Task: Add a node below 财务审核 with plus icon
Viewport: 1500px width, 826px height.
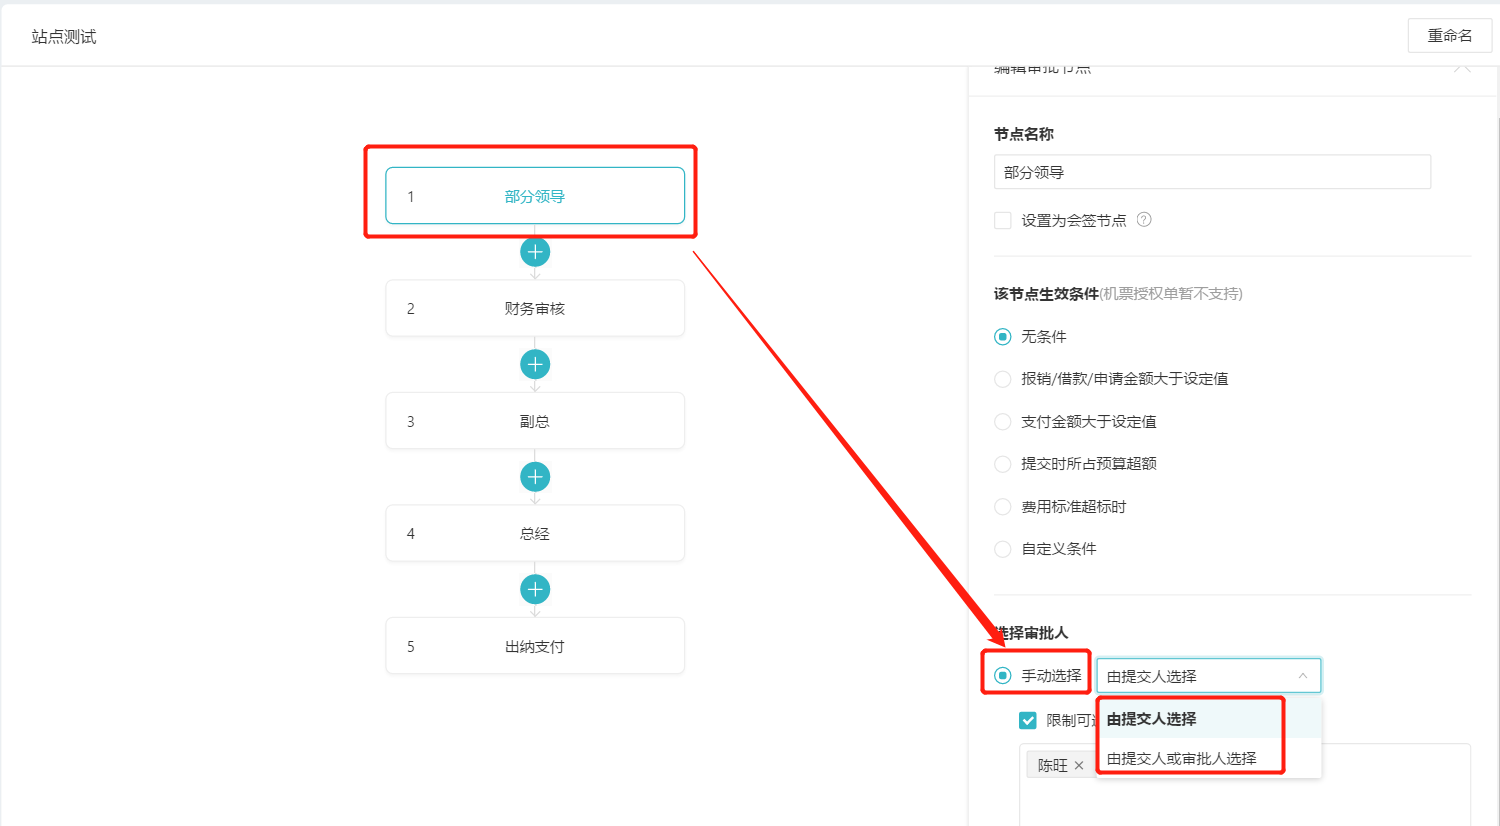Action: click(535, 364)
